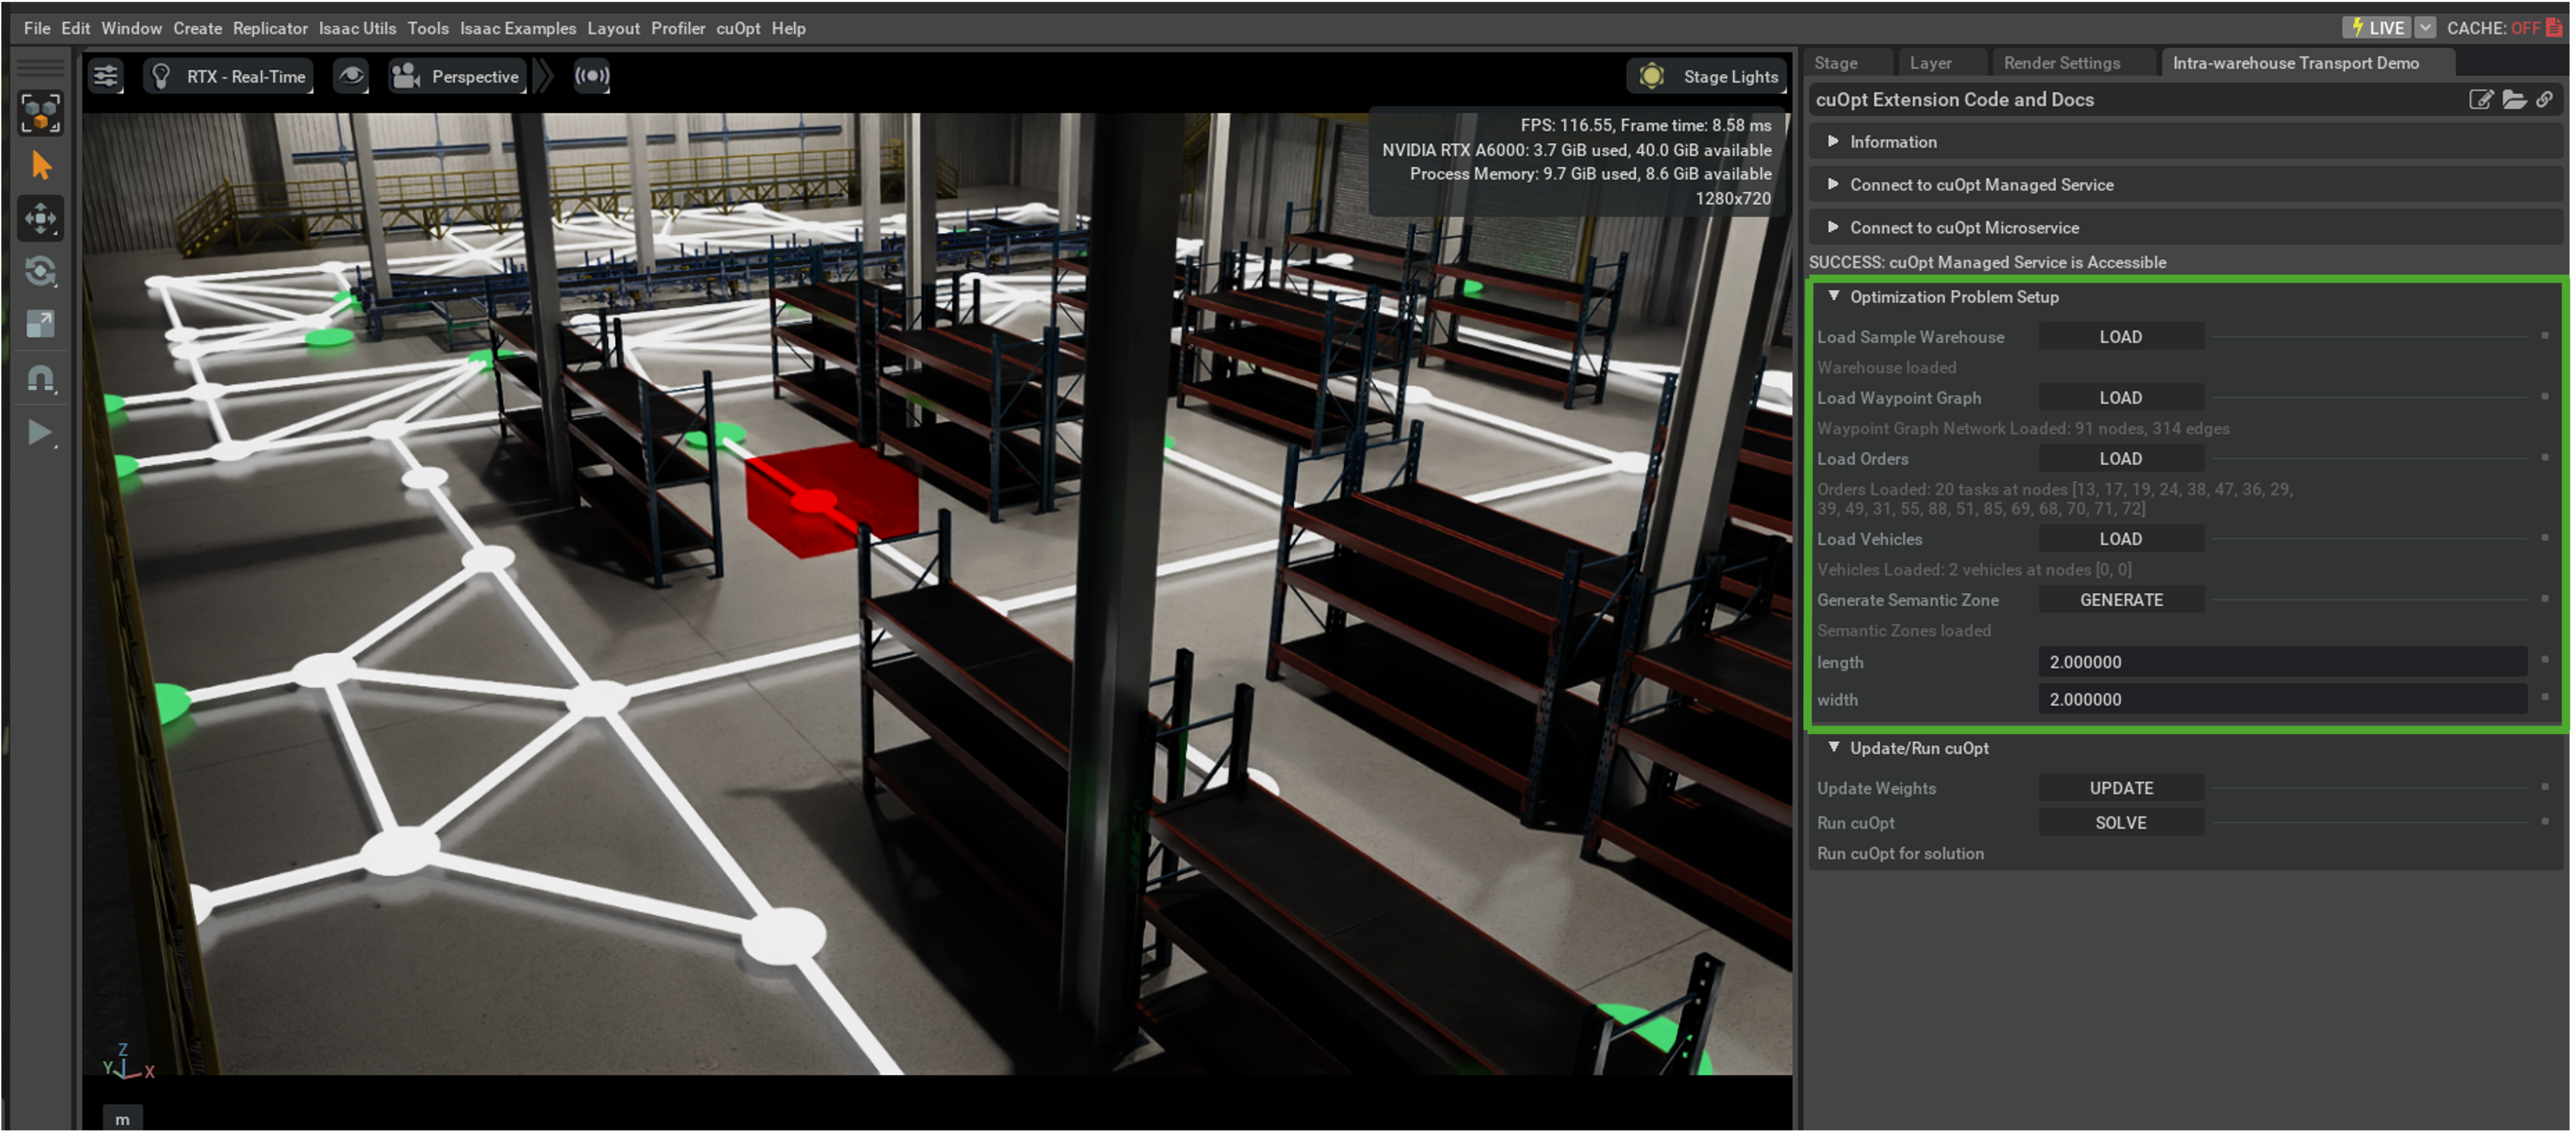The image size is (2576, 1132).
Task: Activate the Move gizmo tool
Action: tap(41, 218)
